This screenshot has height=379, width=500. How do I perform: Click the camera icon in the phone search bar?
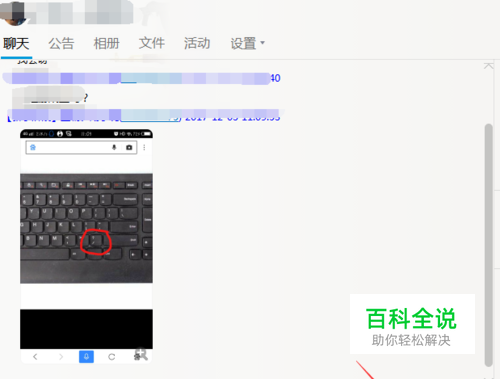pyautogui.click(x=129, y=147)
